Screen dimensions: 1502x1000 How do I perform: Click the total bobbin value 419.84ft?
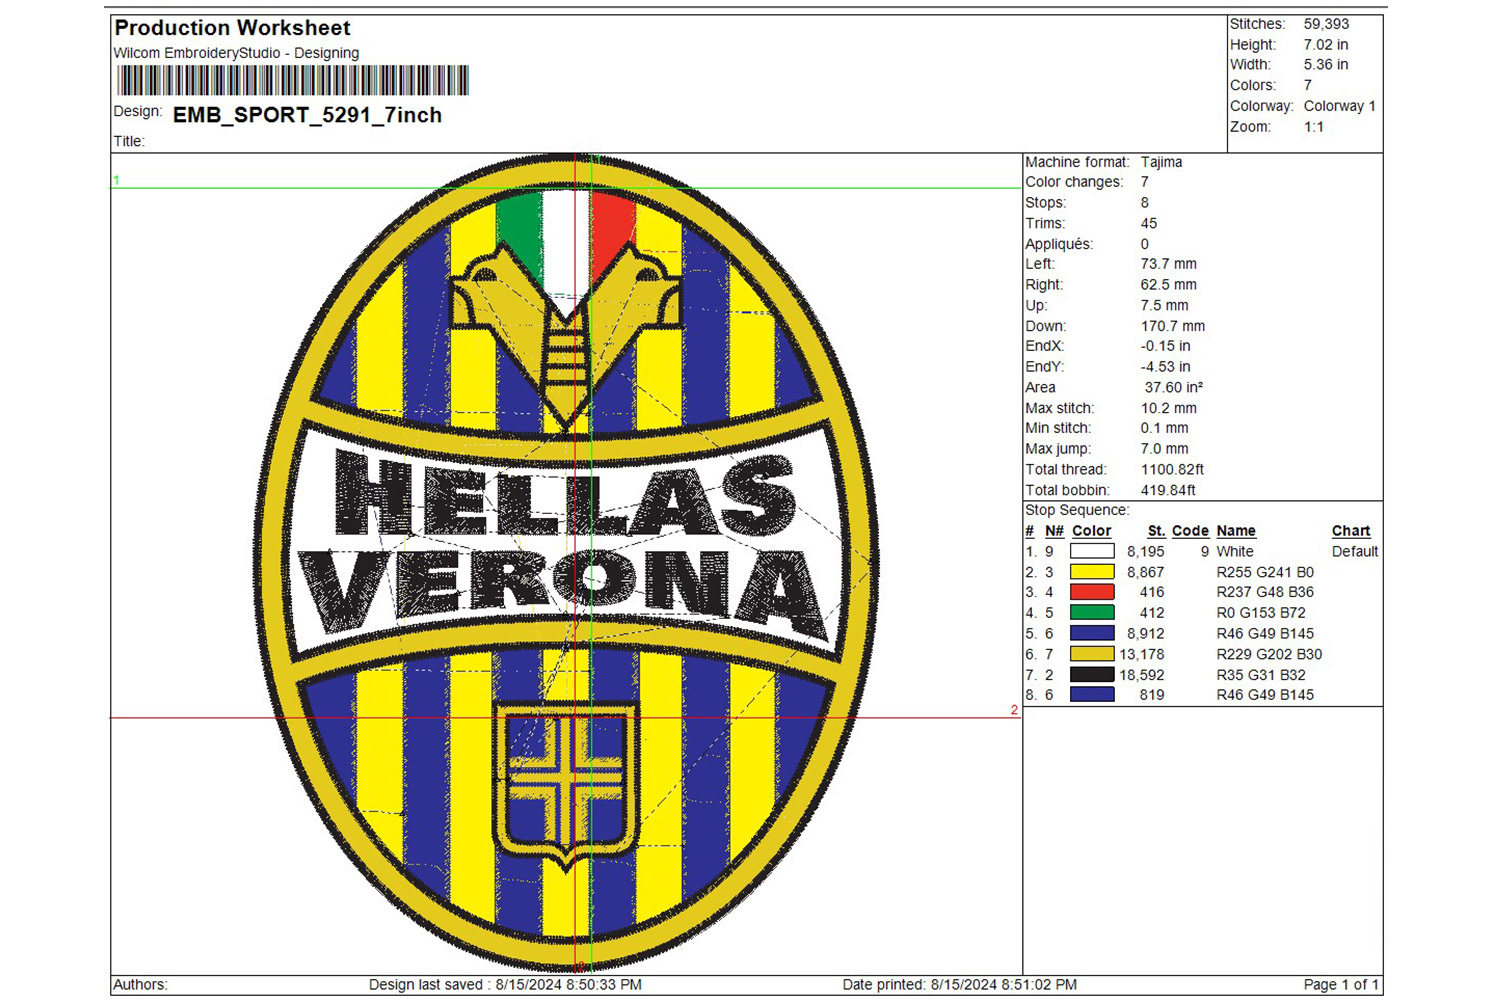(x=1168, y=490)
